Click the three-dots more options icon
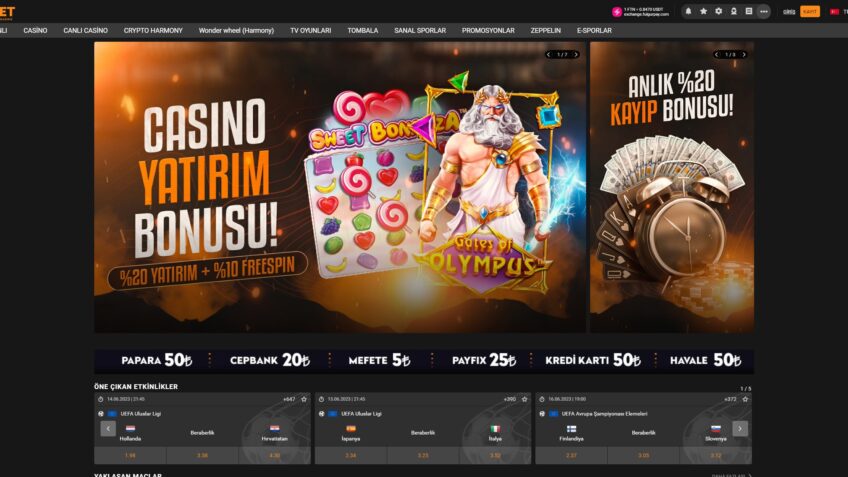 tap(764, 11)
